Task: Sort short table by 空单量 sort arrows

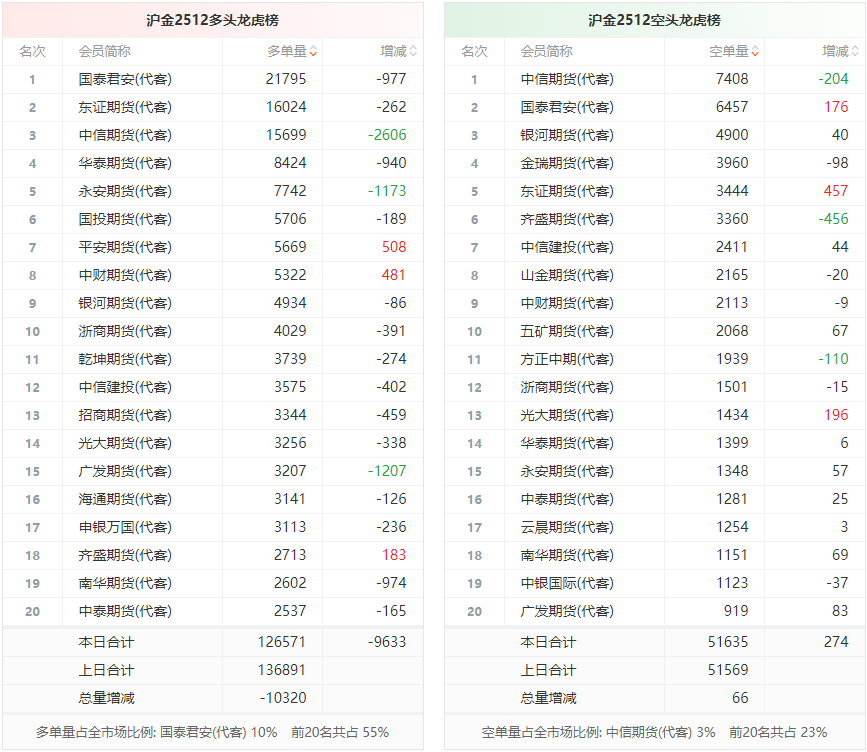Action: pos(755,51)
